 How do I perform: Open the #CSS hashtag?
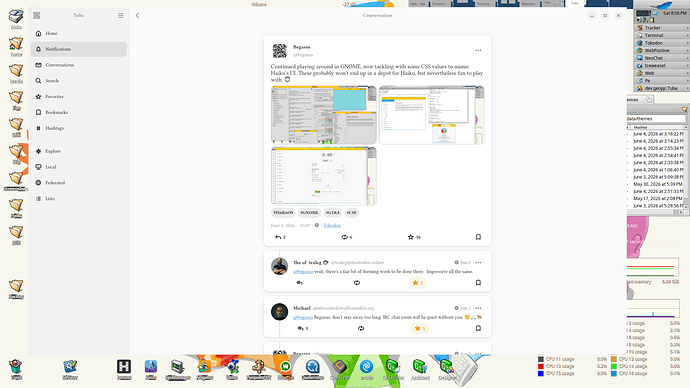click(351, 212)
